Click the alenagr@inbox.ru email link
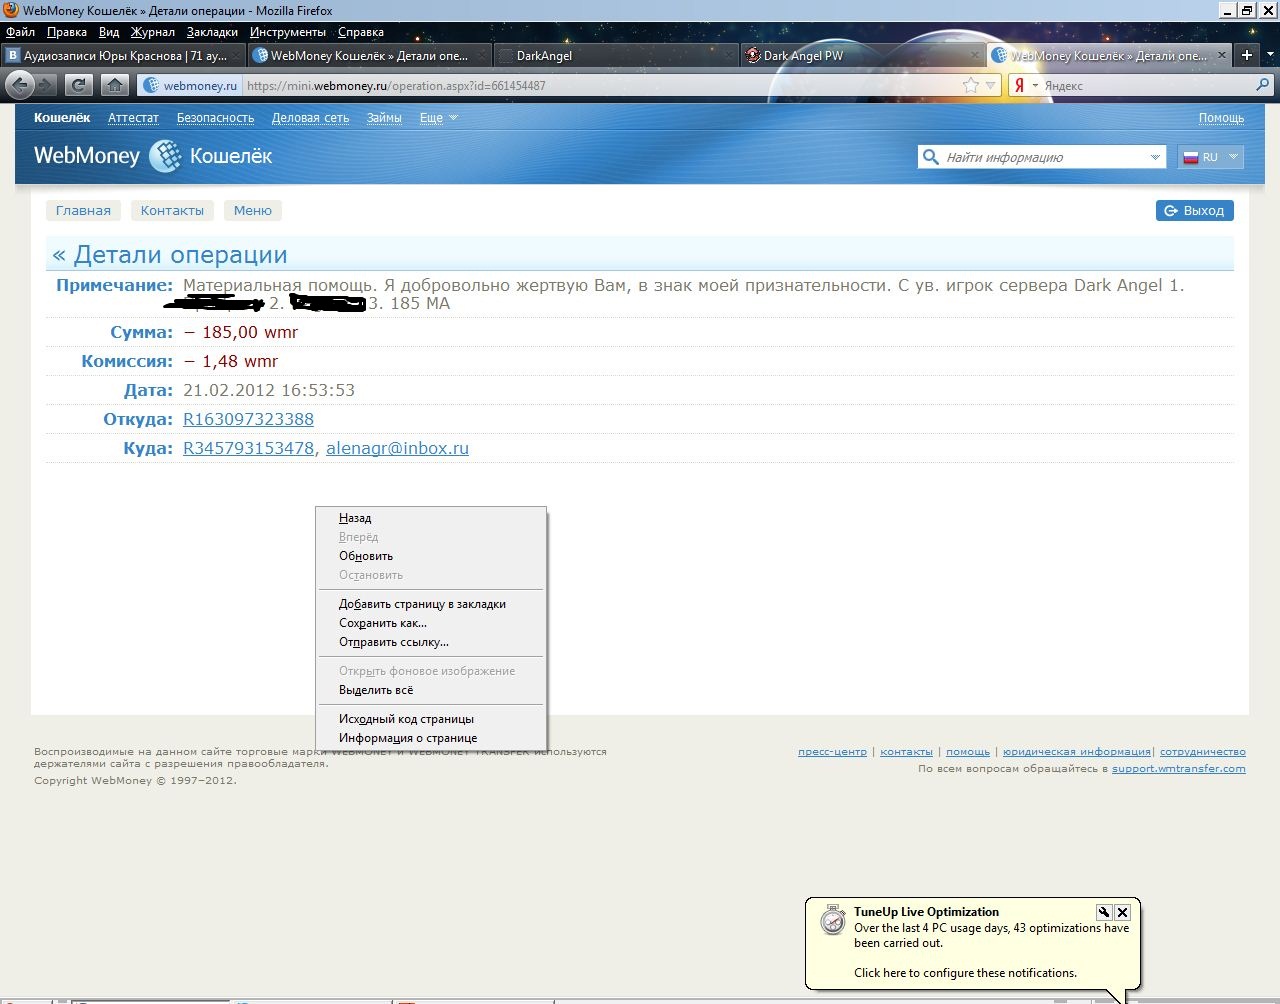Screen dimensions: 1280x1004 tap(397, 448)
